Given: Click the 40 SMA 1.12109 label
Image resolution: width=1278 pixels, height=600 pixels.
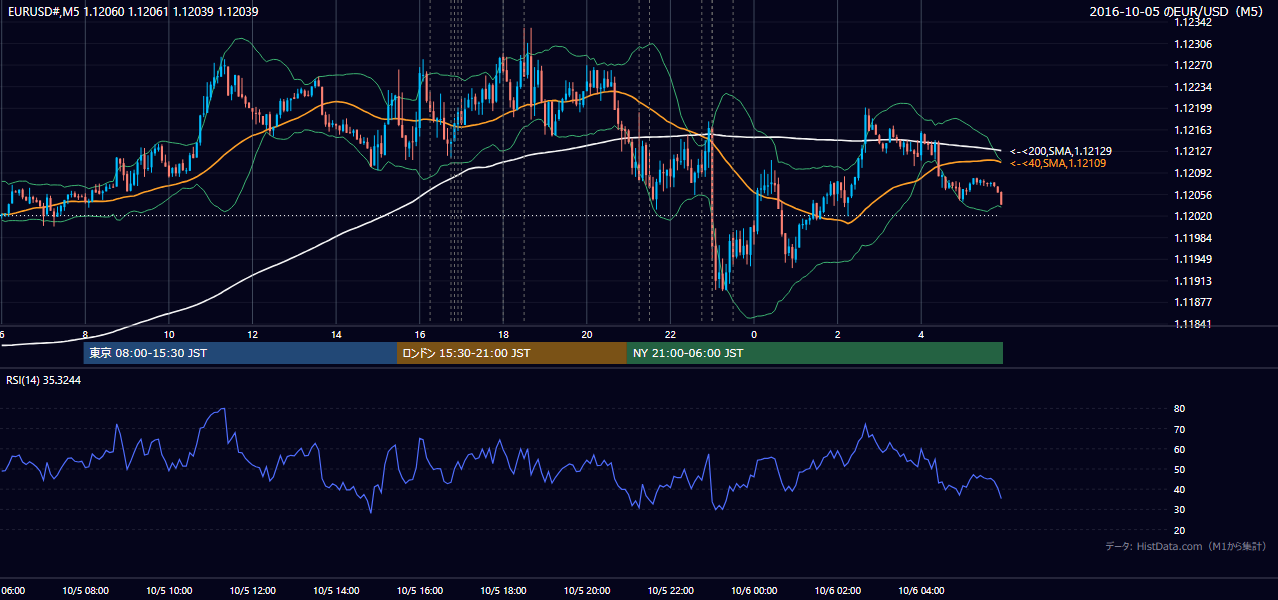Looking at the screenshot, I should tap(1058, 163).
